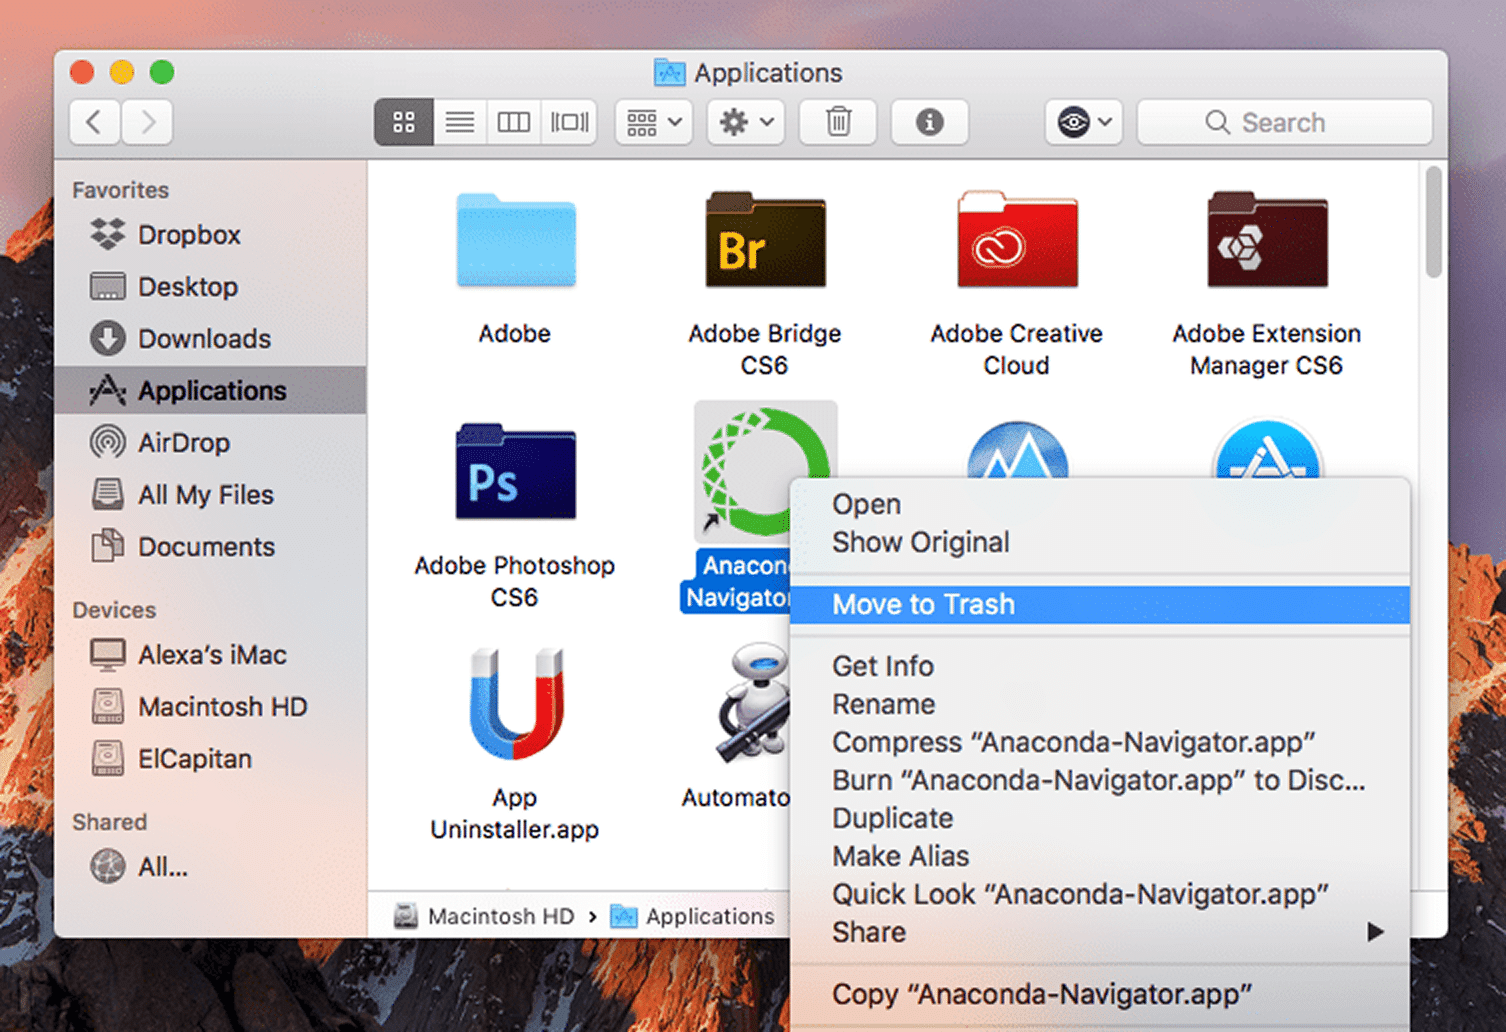The width and height of the screenshot is (1506, 1032).
Task: Click the Get Info toolbar icon
Action: (929, 122)
